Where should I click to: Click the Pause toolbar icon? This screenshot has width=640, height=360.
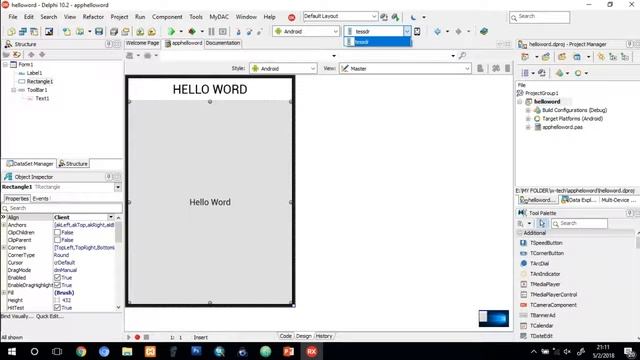(211, 31)
